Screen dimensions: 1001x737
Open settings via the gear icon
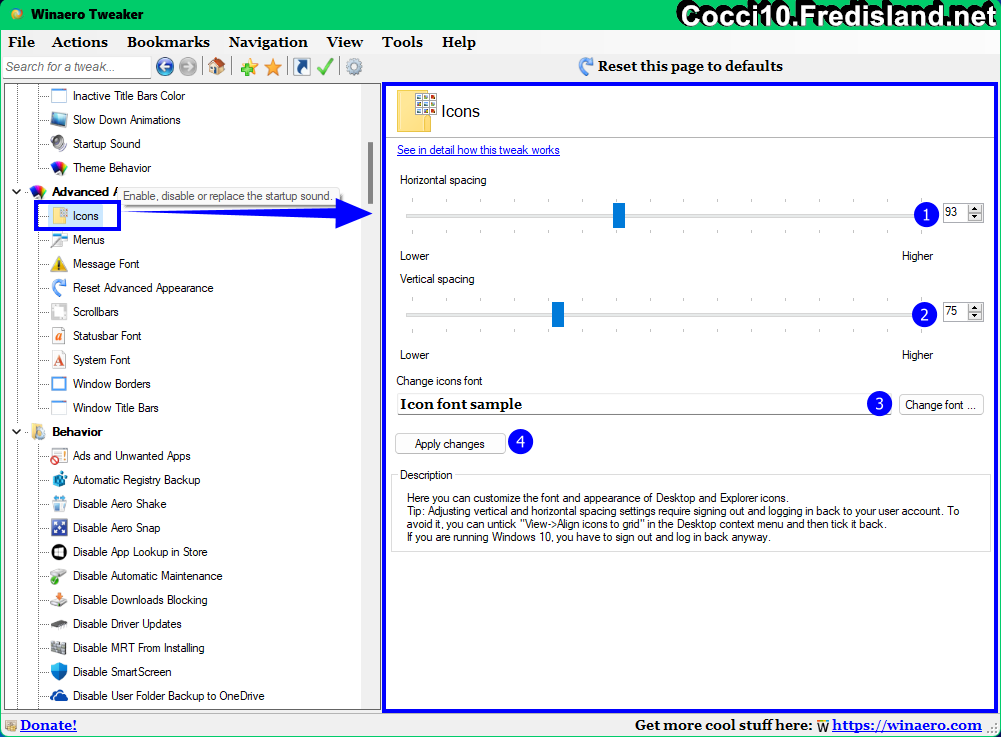pos(354,66)
